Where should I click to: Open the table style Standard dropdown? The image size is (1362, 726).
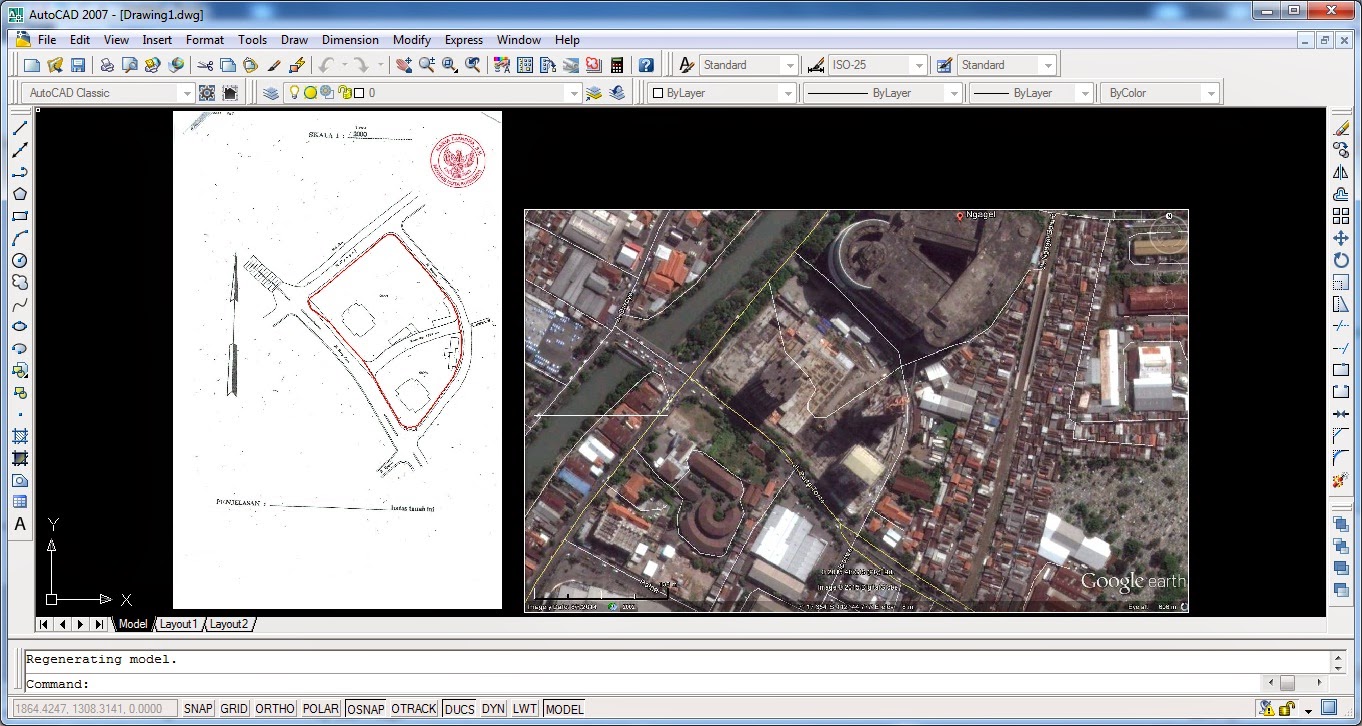coord(1048,65)
